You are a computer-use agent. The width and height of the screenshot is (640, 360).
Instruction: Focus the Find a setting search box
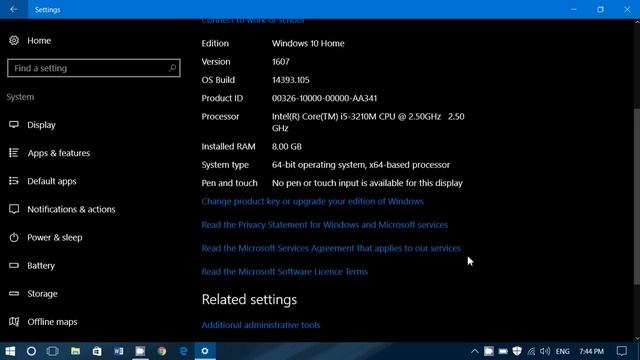[93, 68]
